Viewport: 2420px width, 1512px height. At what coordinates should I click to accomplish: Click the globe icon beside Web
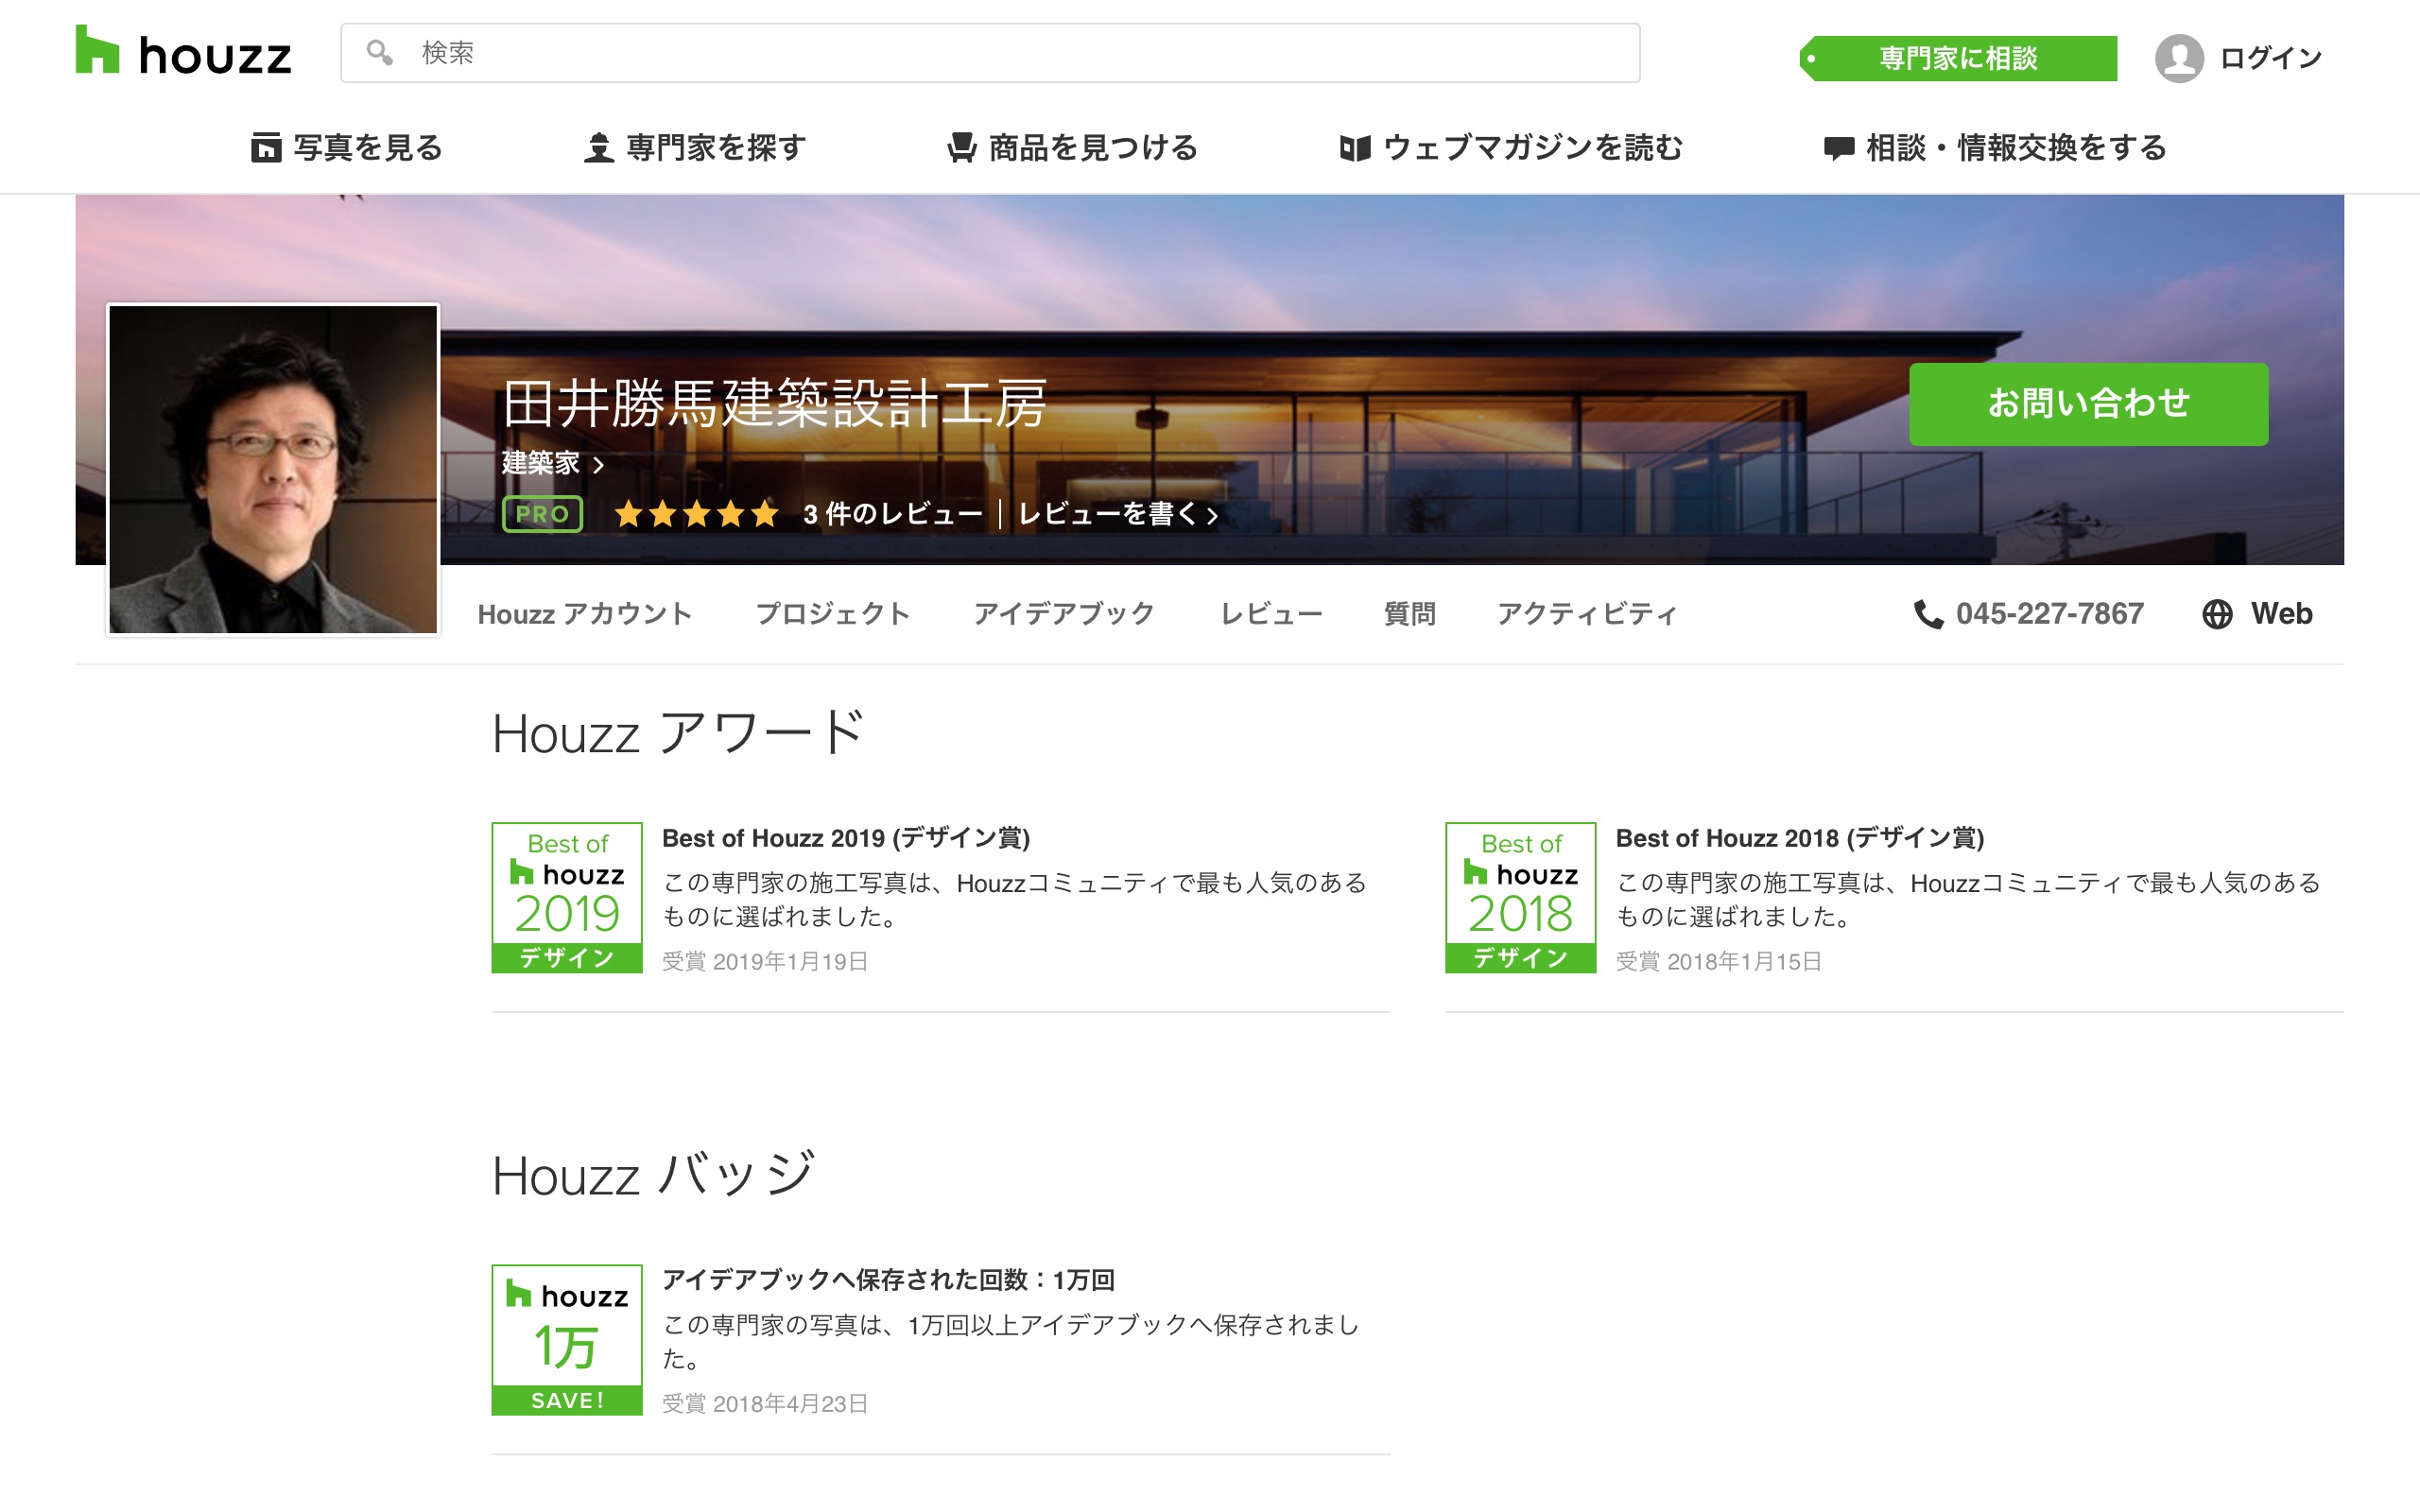click(2217, 614)
